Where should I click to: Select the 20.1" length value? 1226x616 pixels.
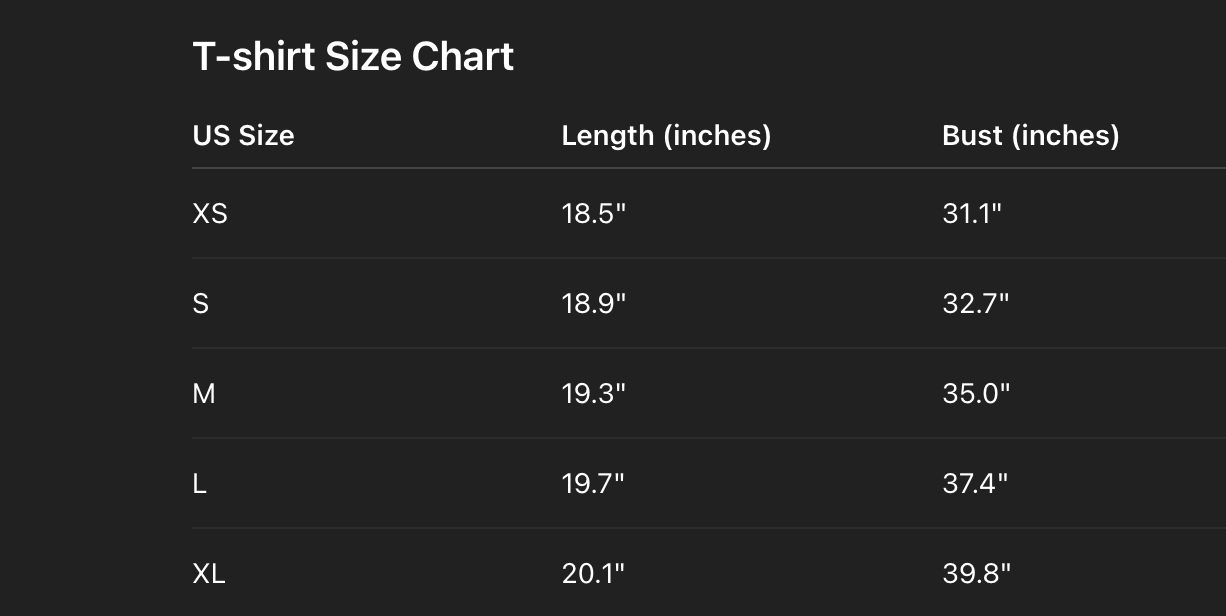point(593,574)
